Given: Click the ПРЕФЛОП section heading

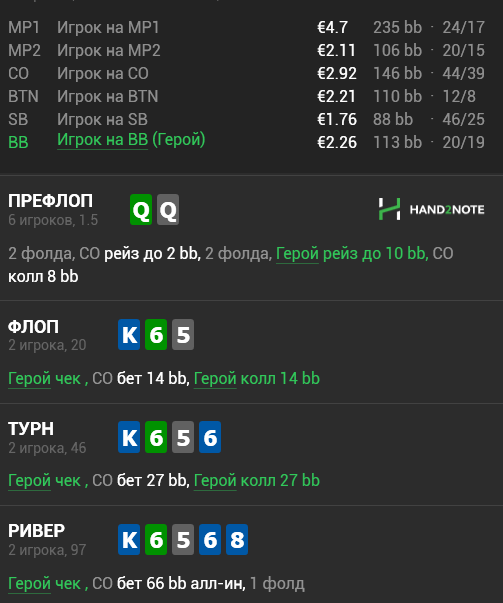Looking at the screenshot, I should pyautogui.click(x=50, y=201).
